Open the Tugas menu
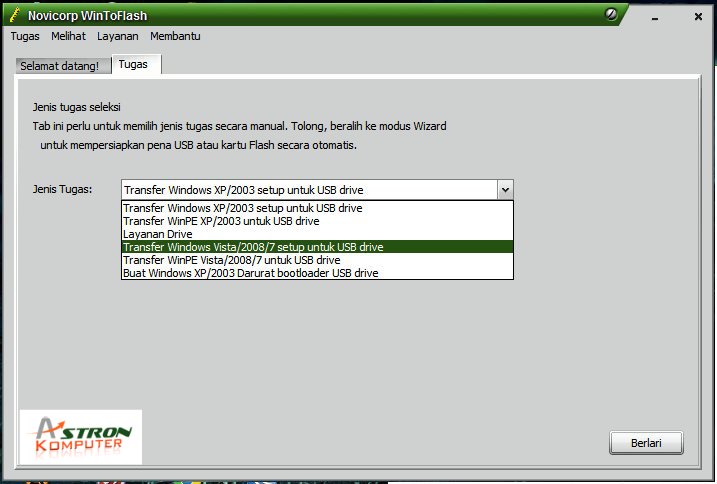 [x=25, y=36]
